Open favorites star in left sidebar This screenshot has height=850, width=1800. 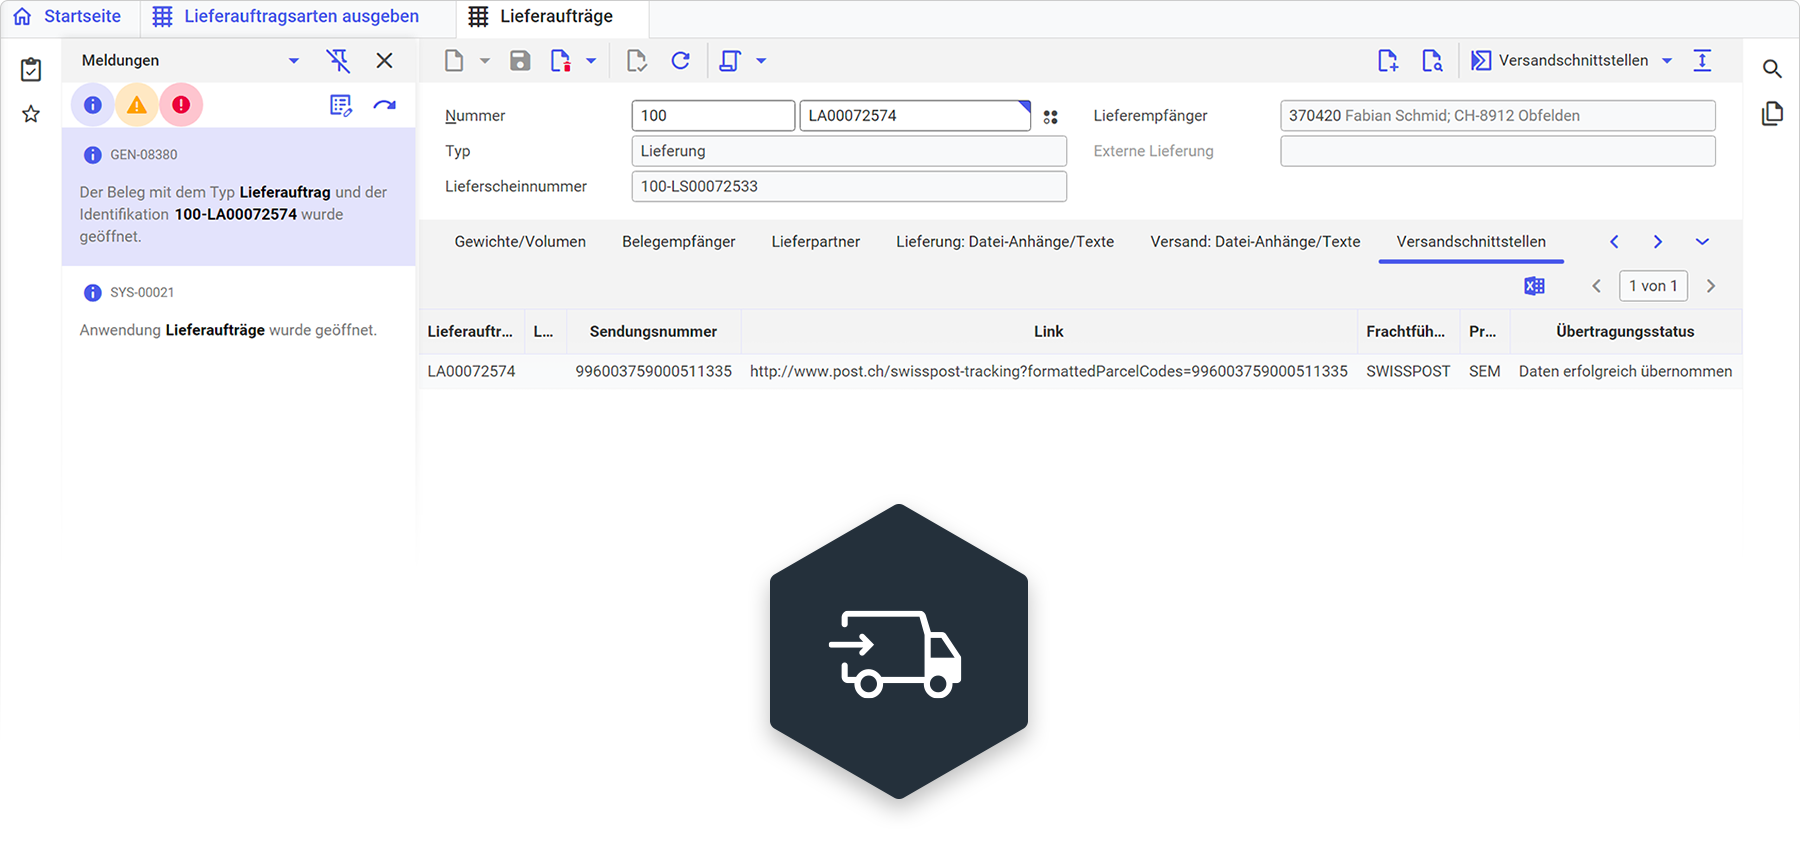[x=31, y=114]
